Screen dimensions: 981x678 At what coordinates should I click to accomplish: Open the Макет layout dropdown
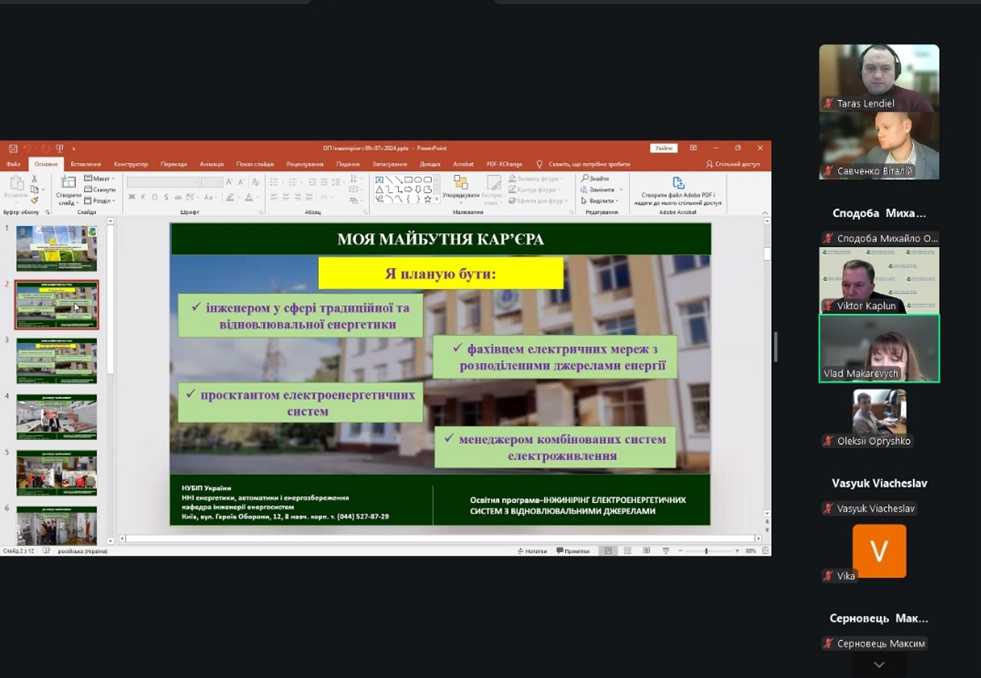(99, 178)
